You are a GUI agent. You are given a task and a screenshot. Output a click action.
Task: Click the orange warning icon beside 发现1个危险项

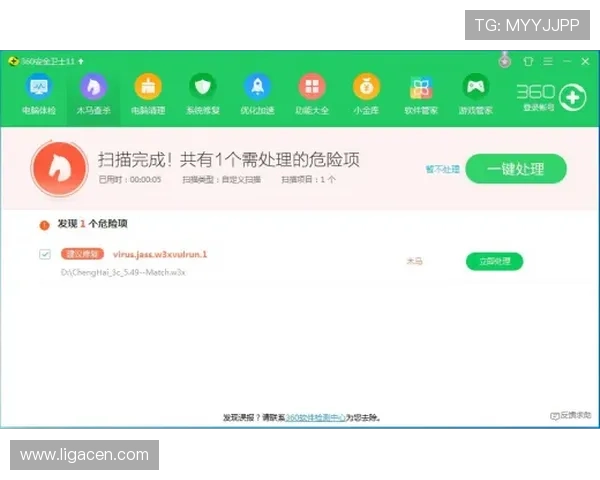pos(45,225)
